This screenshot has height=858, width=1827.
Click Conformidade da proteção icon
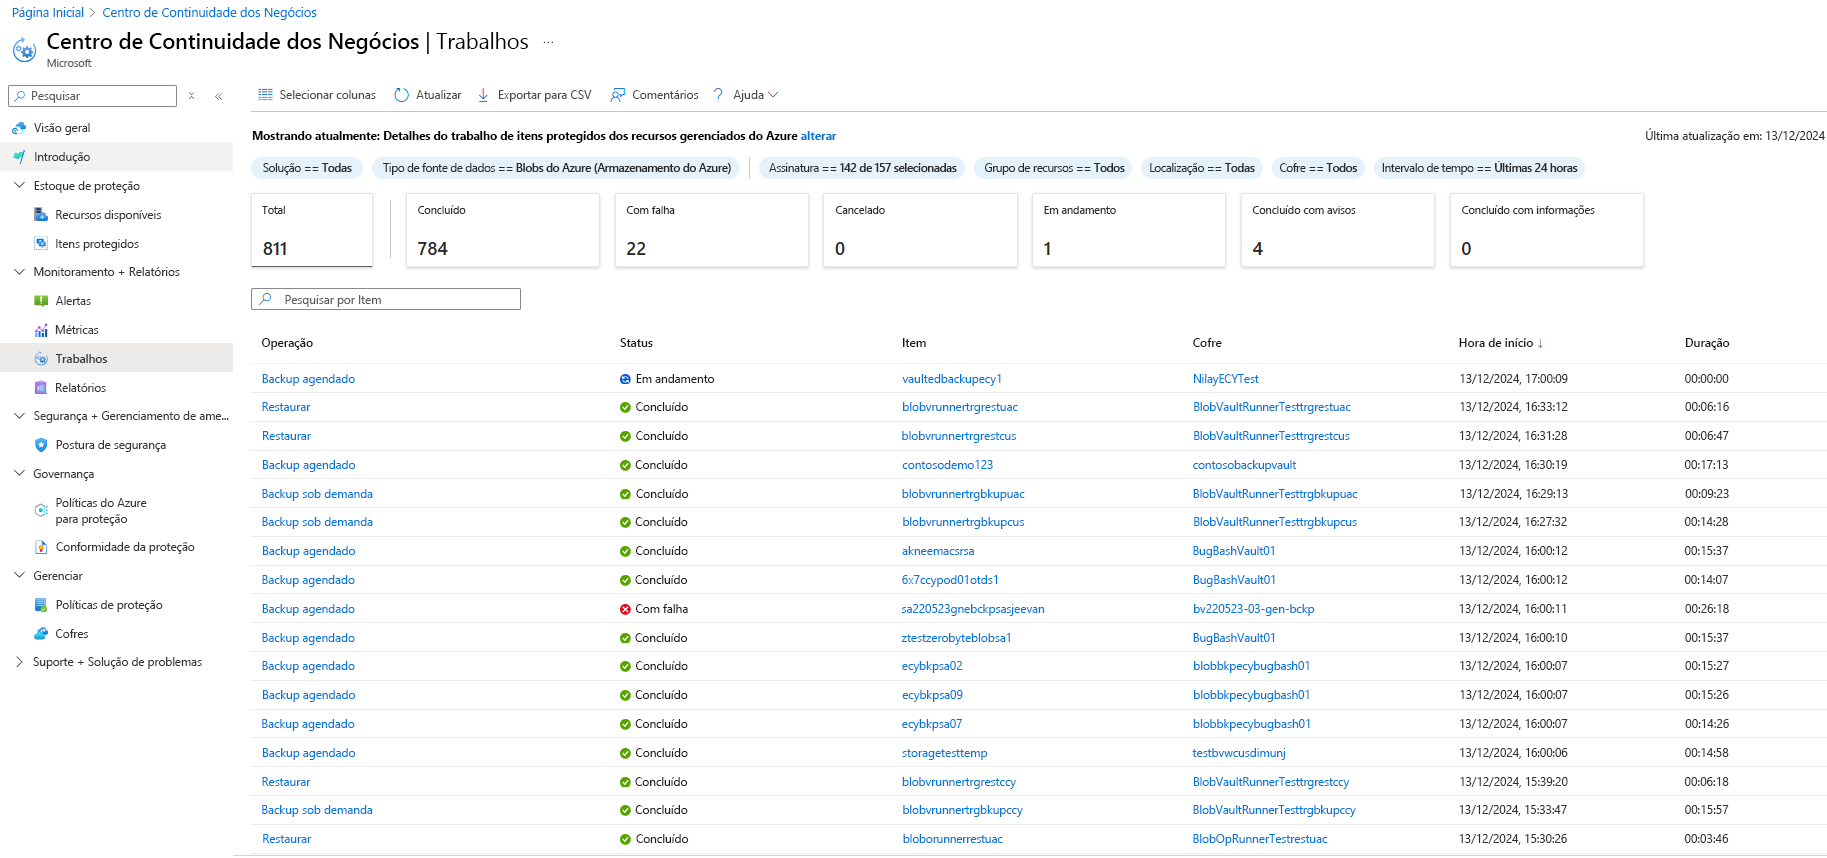click(41, 547)
